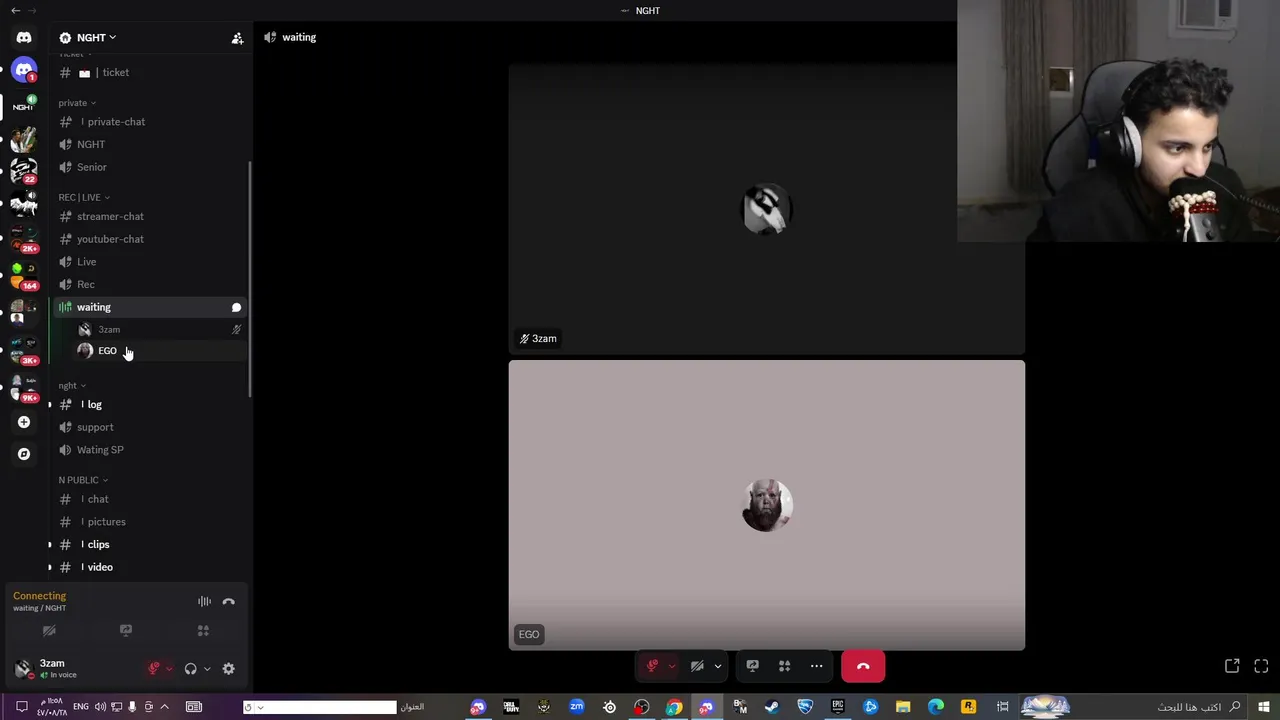The image size is (1280, 720).
Task: Collapse the private category
Action: pos(77,103)
